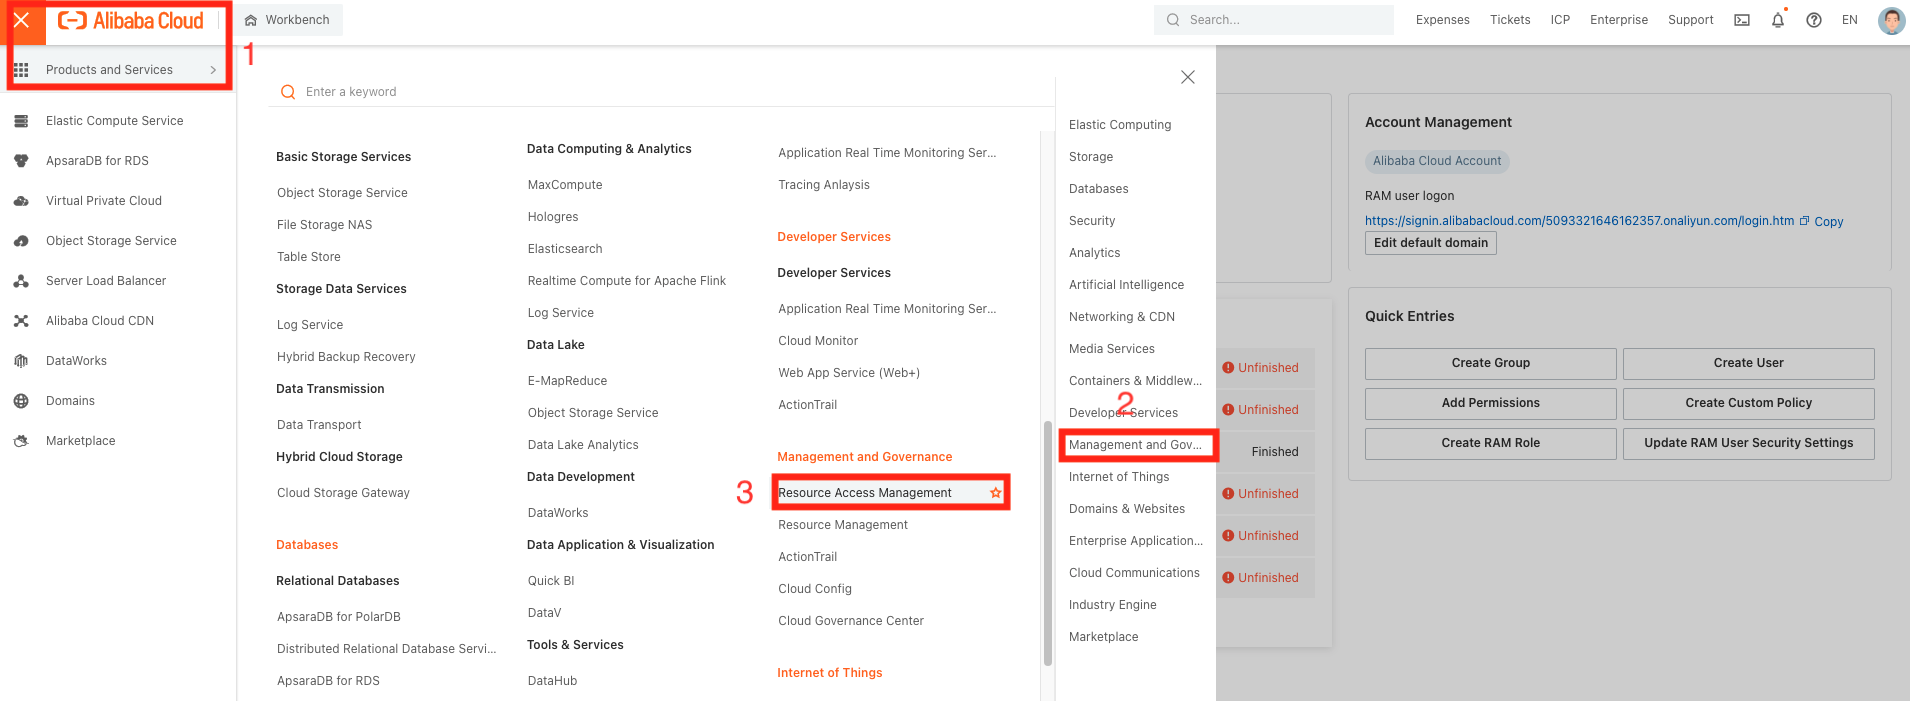Open Hybrid Backup Recovery link
Screen dimensions: 1910x701
point(346,357)
